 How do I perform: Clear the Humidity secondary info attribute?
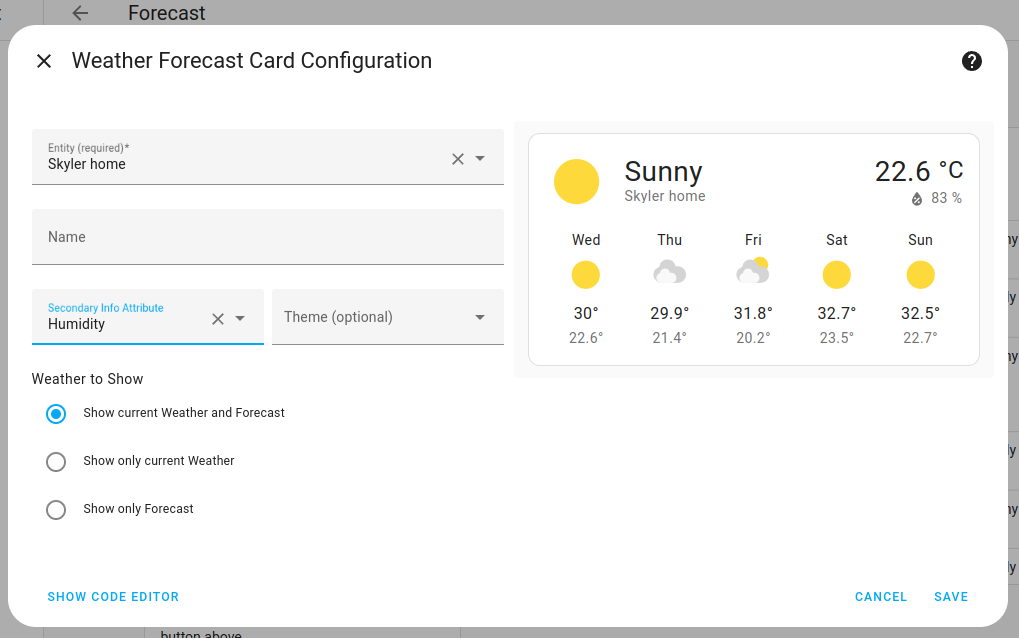click(x=217, y=317)
